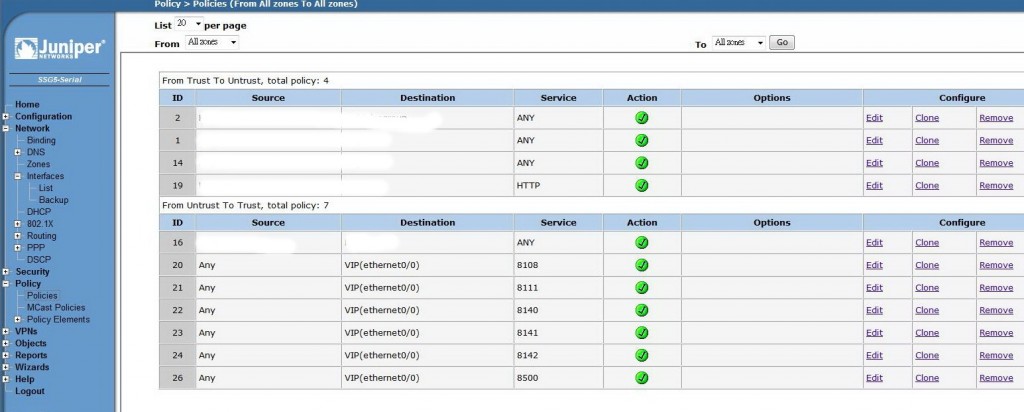Edit policy with service 8142
Image resolution: width=1024 pixels, height=412 pixels.
tap(874, 355)
